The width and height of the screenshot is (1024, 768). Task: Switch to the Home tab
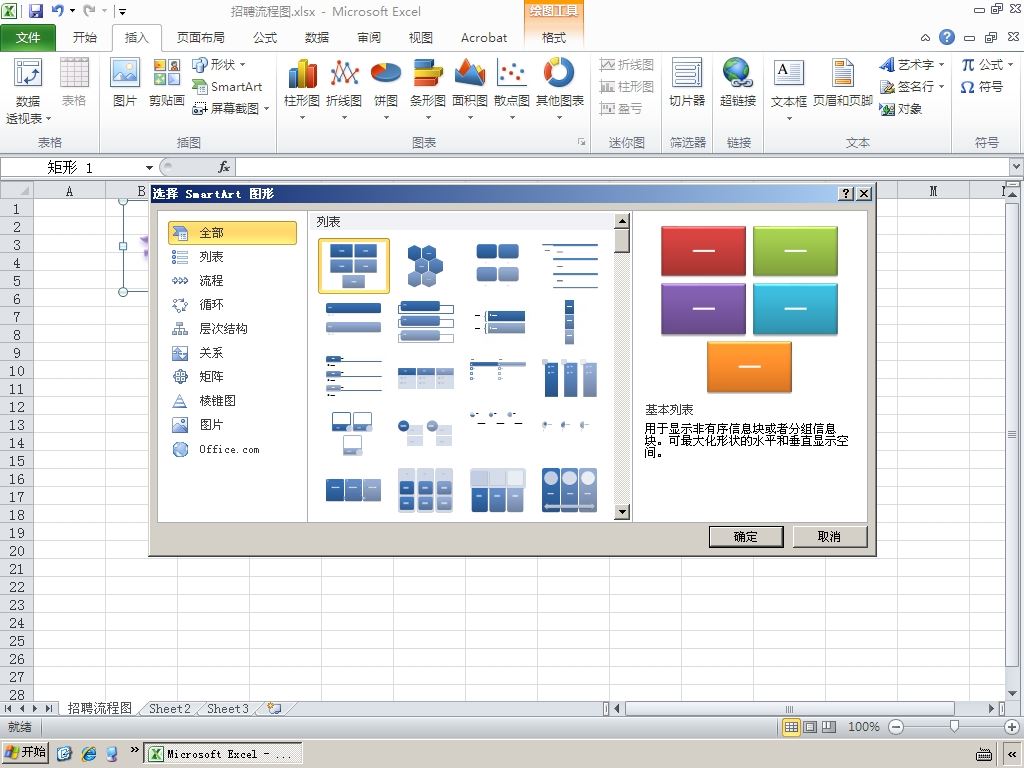[x=84, y=38]
